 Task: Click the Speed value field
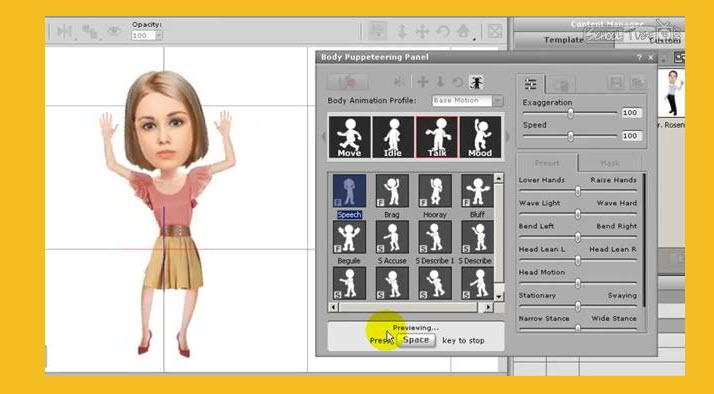(x=631, y=136)
